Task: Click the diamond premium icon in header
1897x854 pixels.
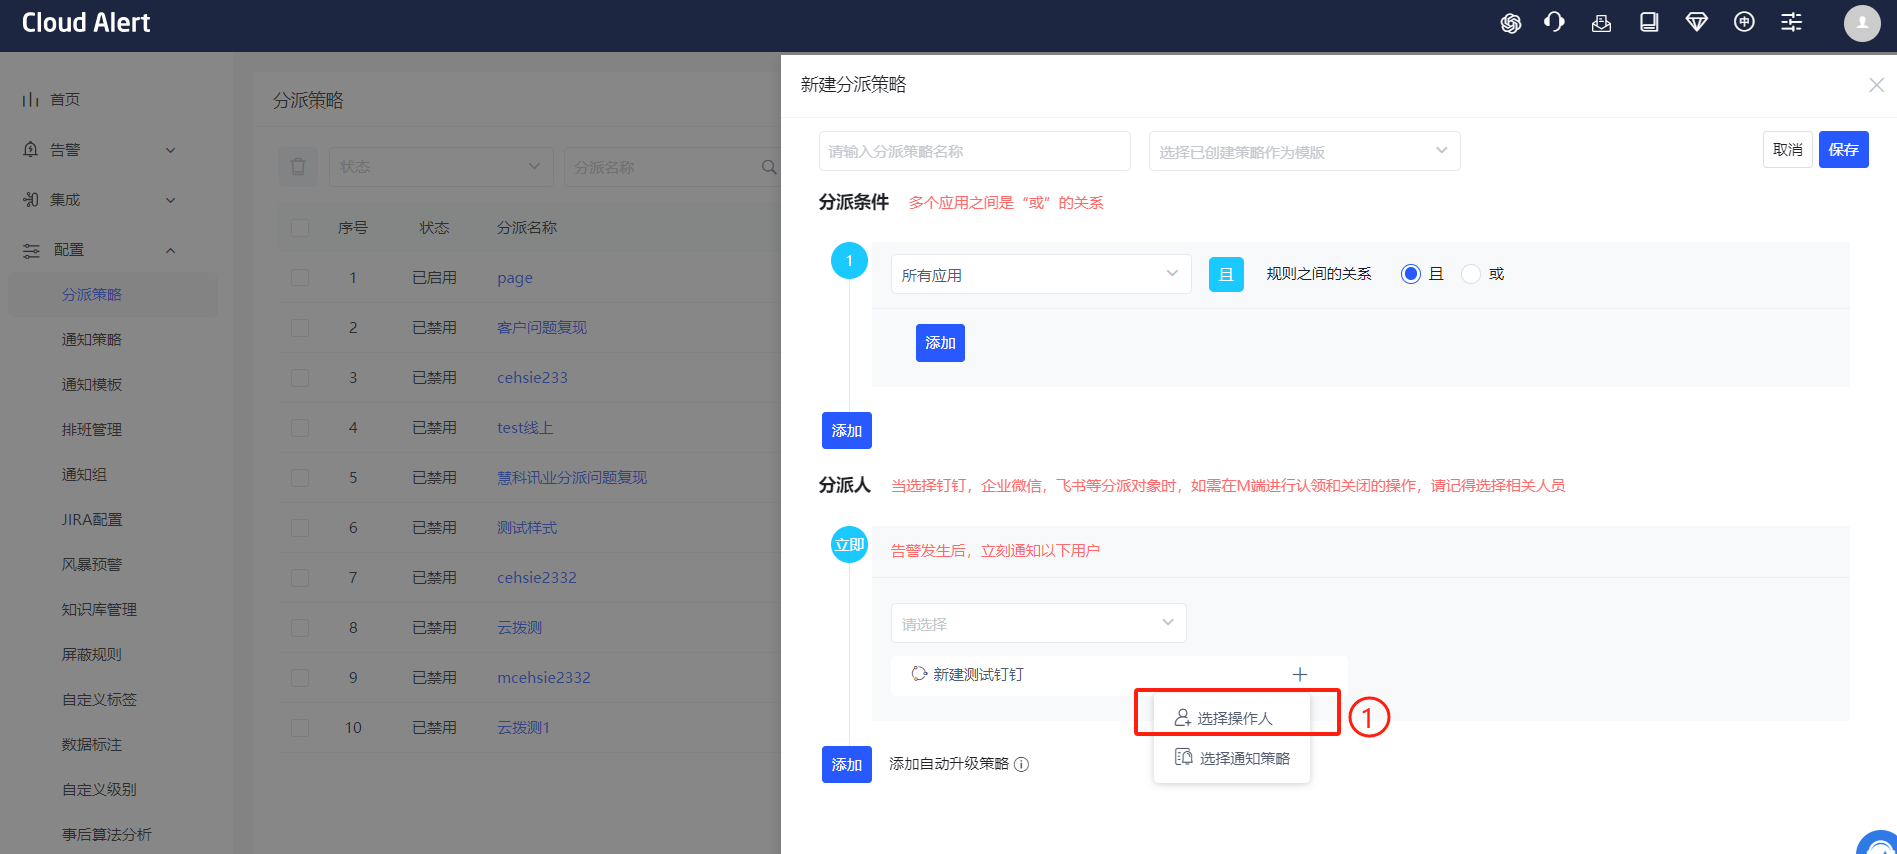Action: (1696, 22)
